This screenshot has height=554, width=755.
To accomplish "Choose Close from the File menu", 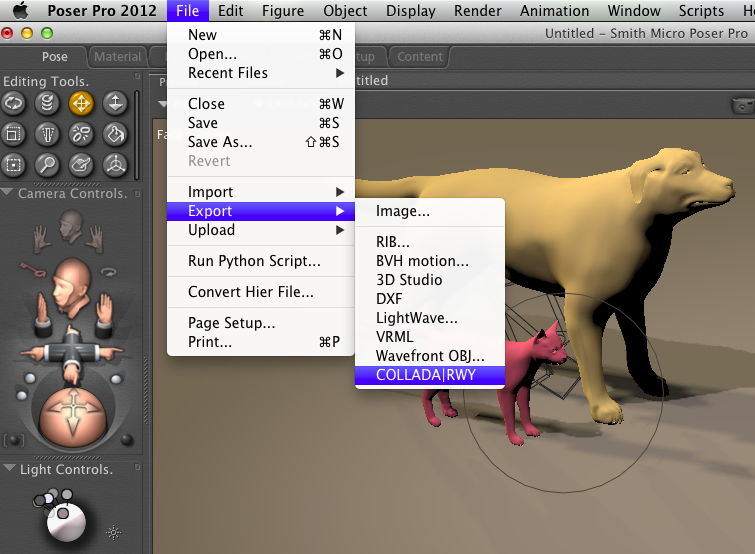I will point(261,104).
